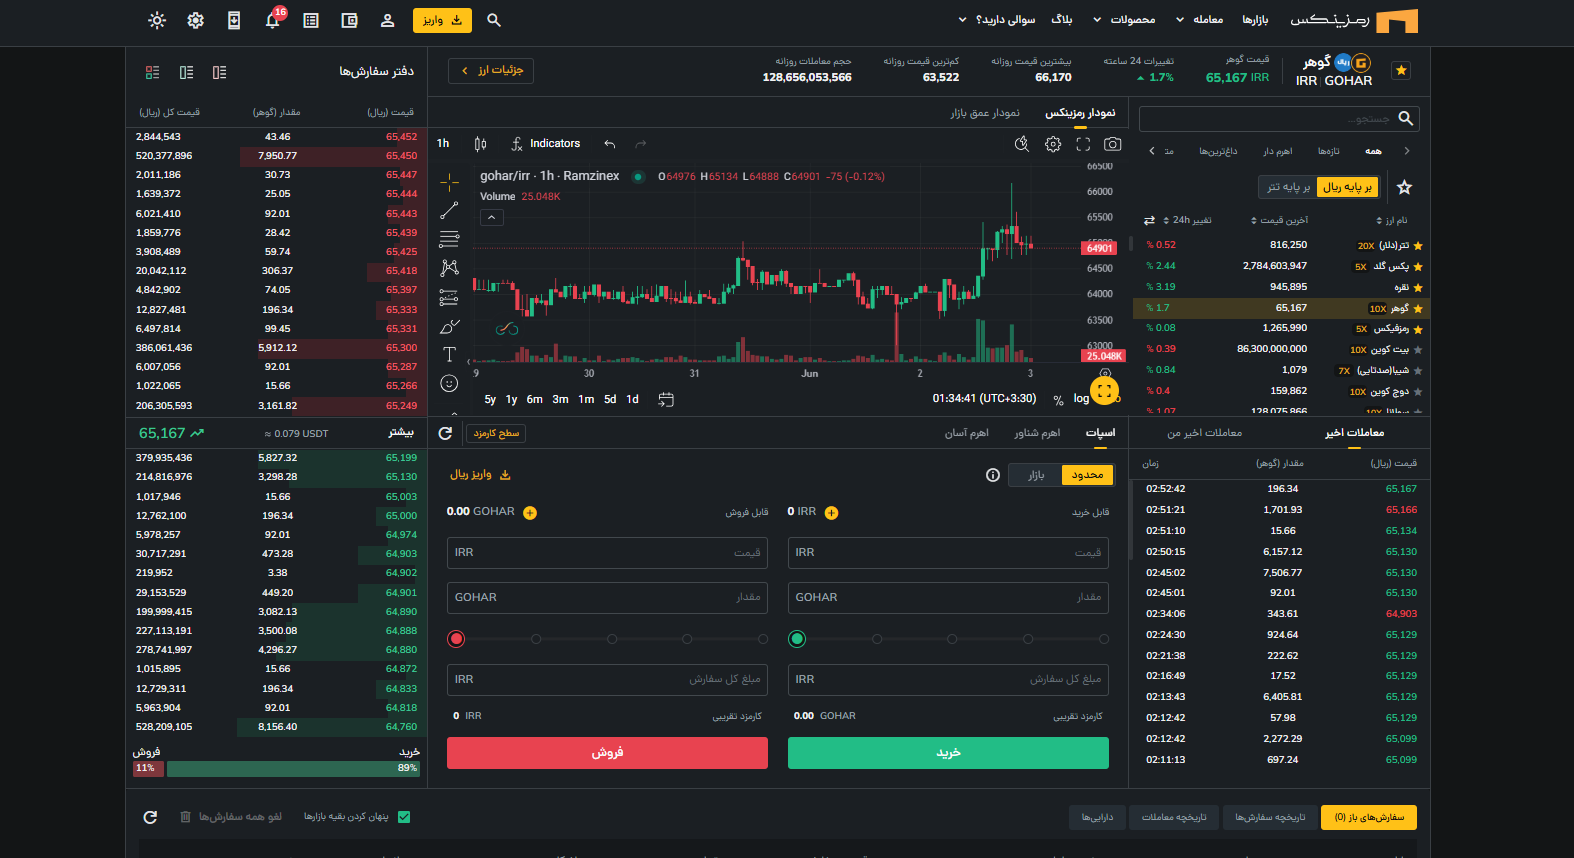
Task: Open معامله dropdown menu
Action: click(1199, 20)
